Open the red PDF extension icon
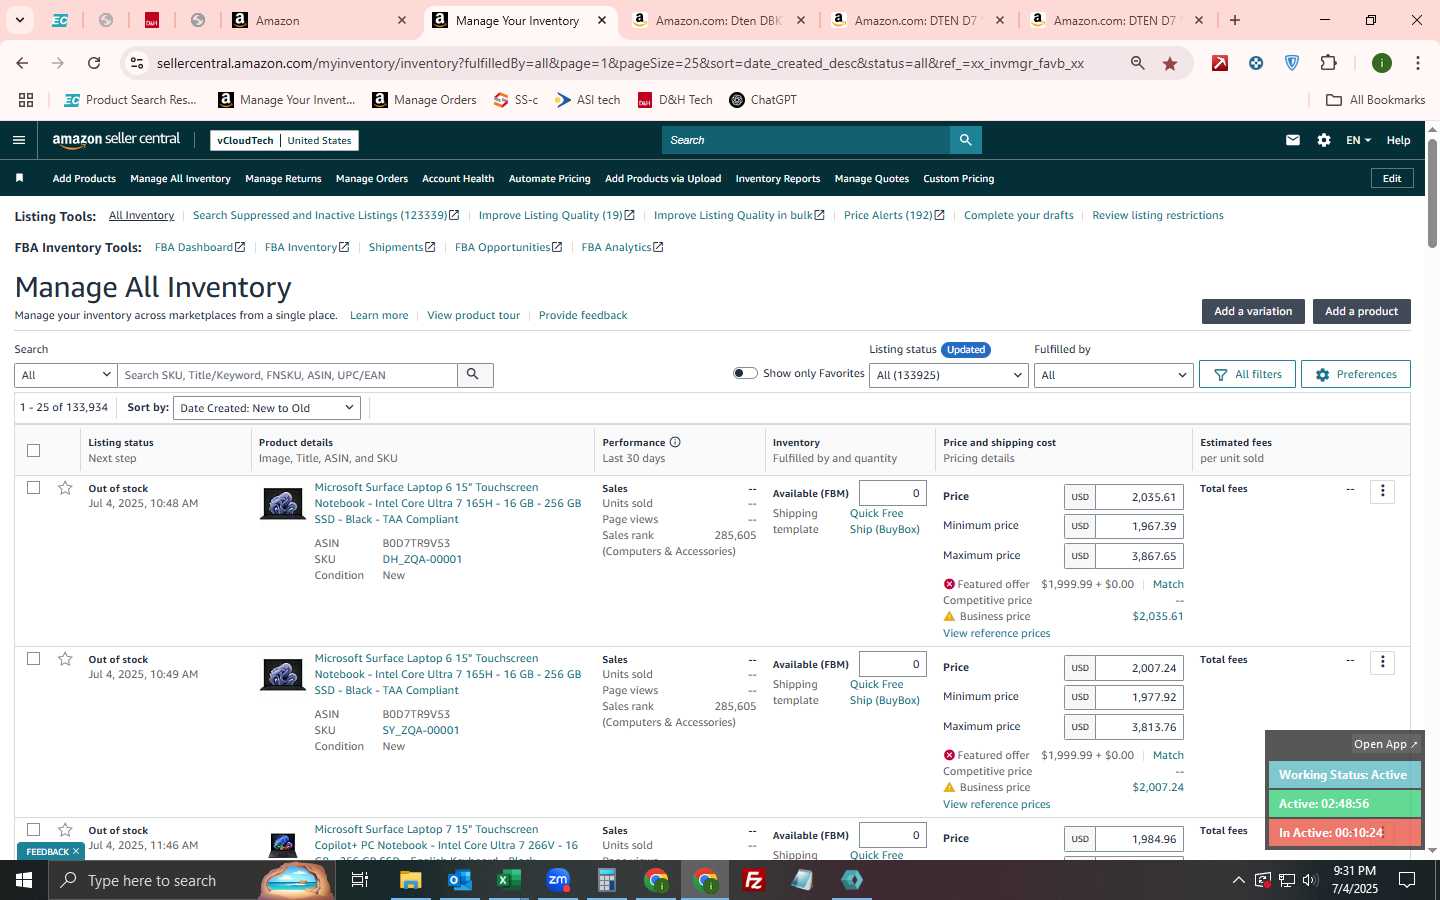Screen dimensions: 1440x900 click(1220, 63)
